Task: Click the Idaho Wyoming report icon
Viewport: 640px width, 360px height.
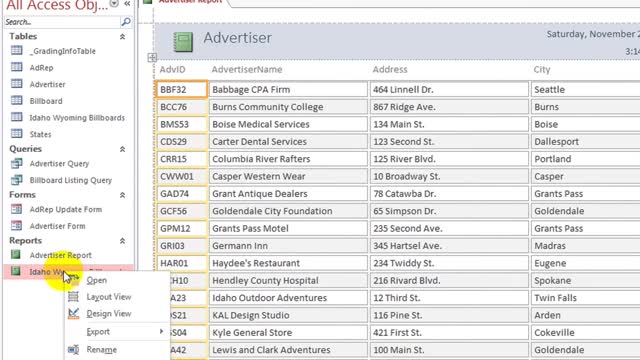Action: (16, 271)
